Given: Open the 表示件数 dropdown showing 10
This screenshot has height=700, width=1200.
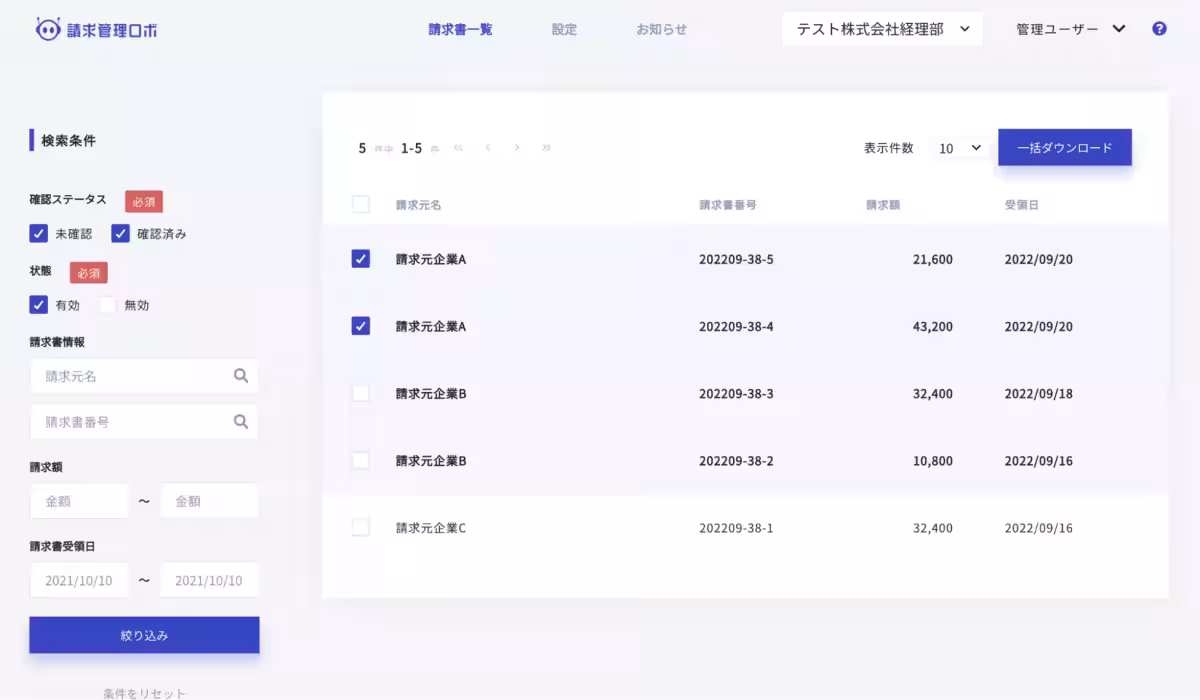Looking at the screenshot, I should point(957,147).
